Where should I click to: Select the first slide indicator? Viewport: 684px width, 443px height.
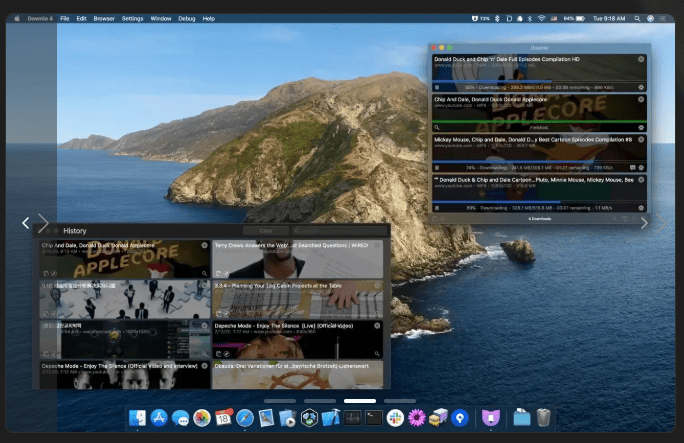click(280, 401)
